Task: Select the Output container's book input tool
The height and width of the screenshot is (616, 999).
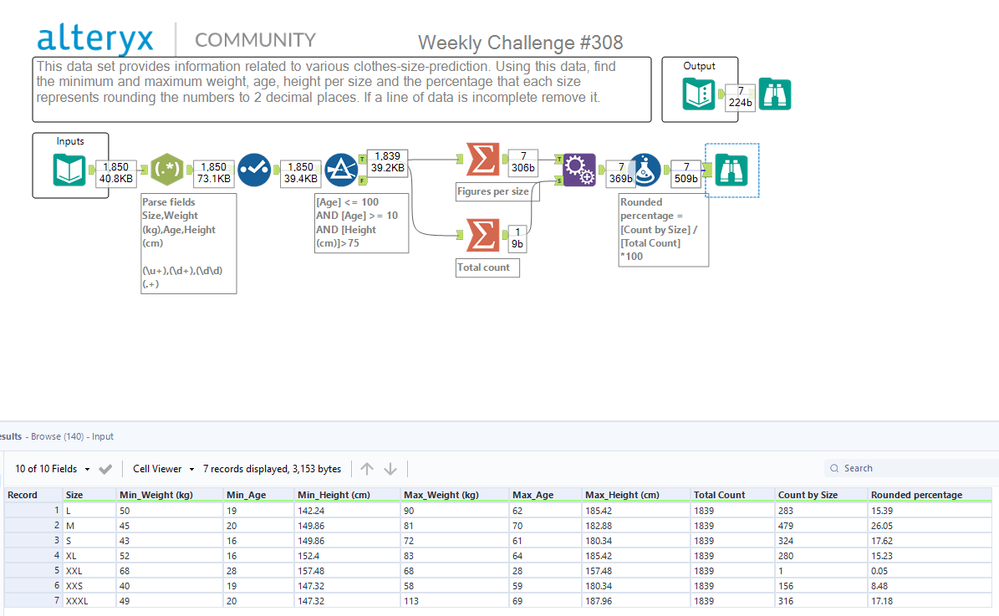Action: click(x=699, y=94)
